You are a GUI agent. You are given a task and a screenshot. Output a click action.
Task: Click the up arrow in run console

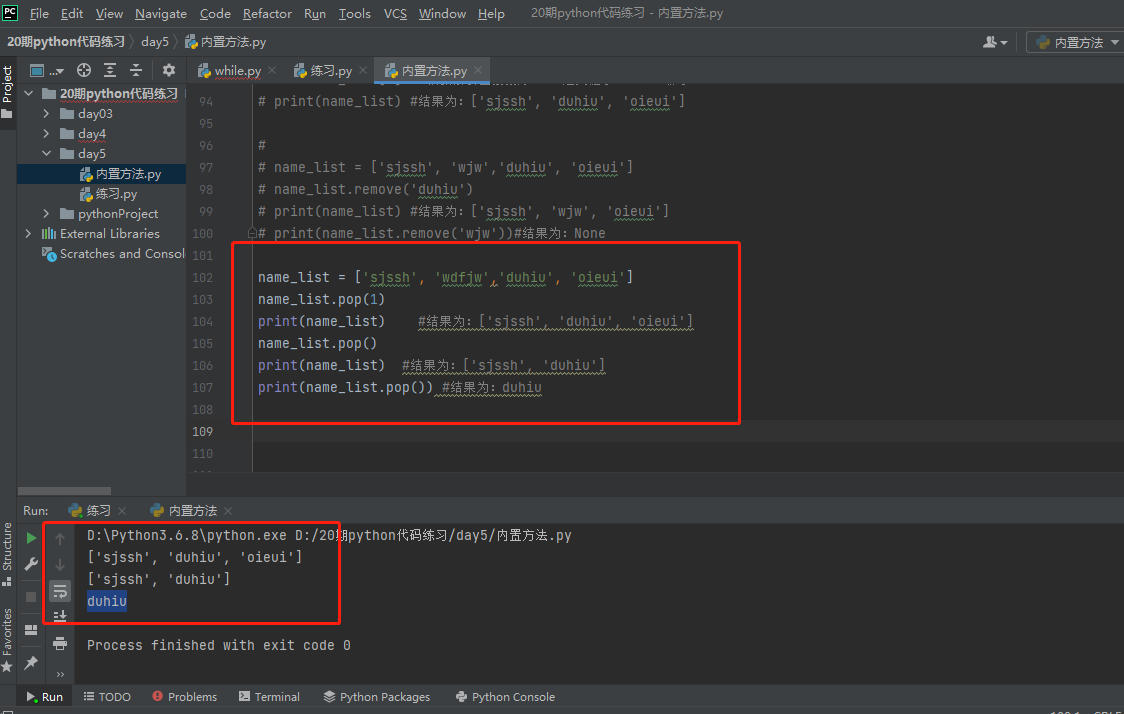(60, 538)
